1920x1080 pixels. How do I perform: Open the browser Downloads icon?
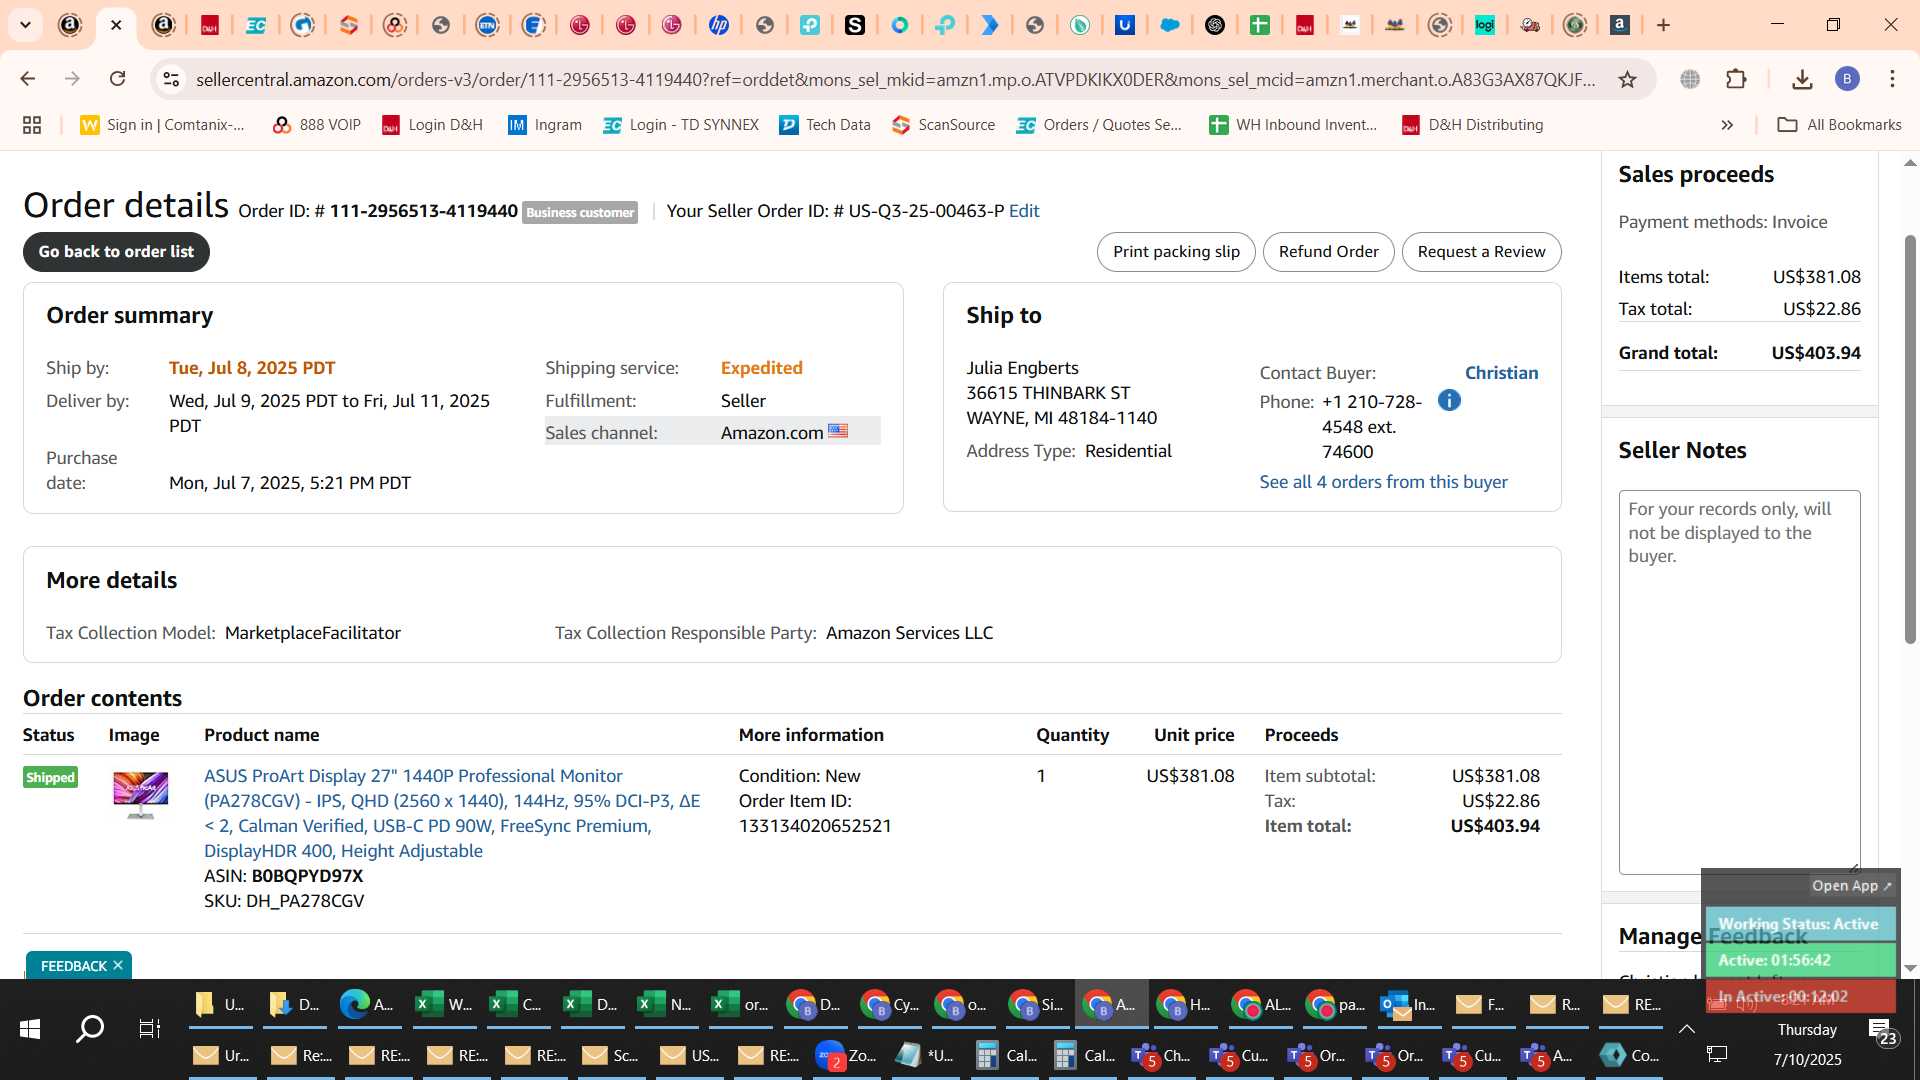click(1802, 79)
